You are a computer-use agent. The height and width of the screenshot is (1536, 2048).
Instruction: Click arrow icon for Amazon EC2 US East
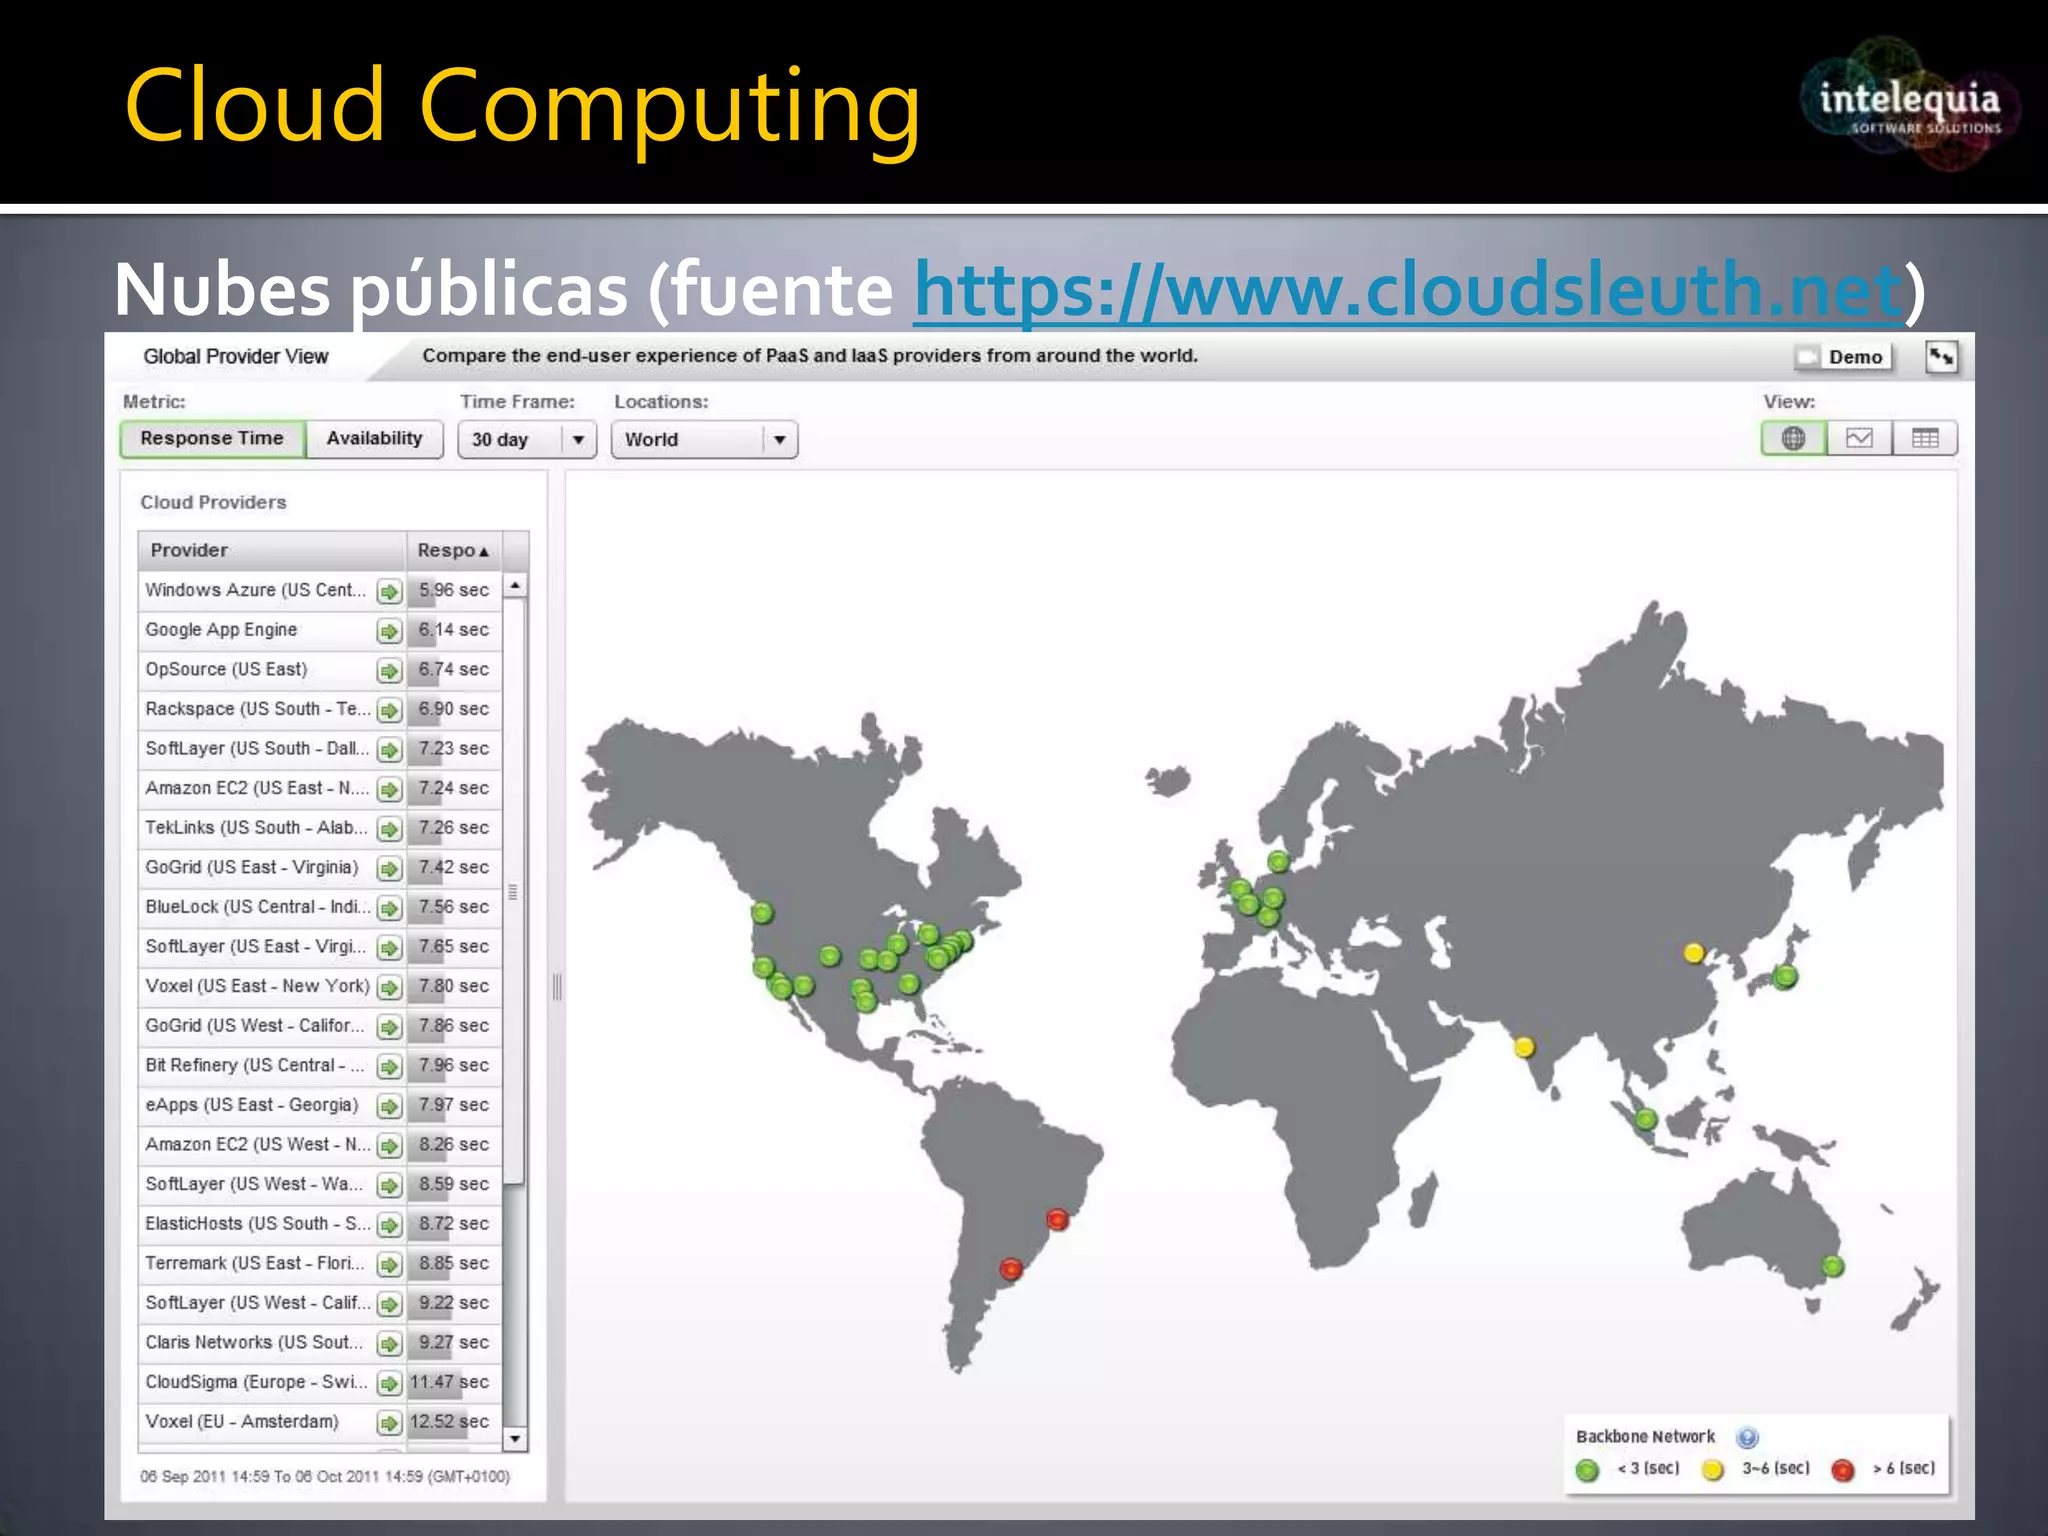(389, 790)
